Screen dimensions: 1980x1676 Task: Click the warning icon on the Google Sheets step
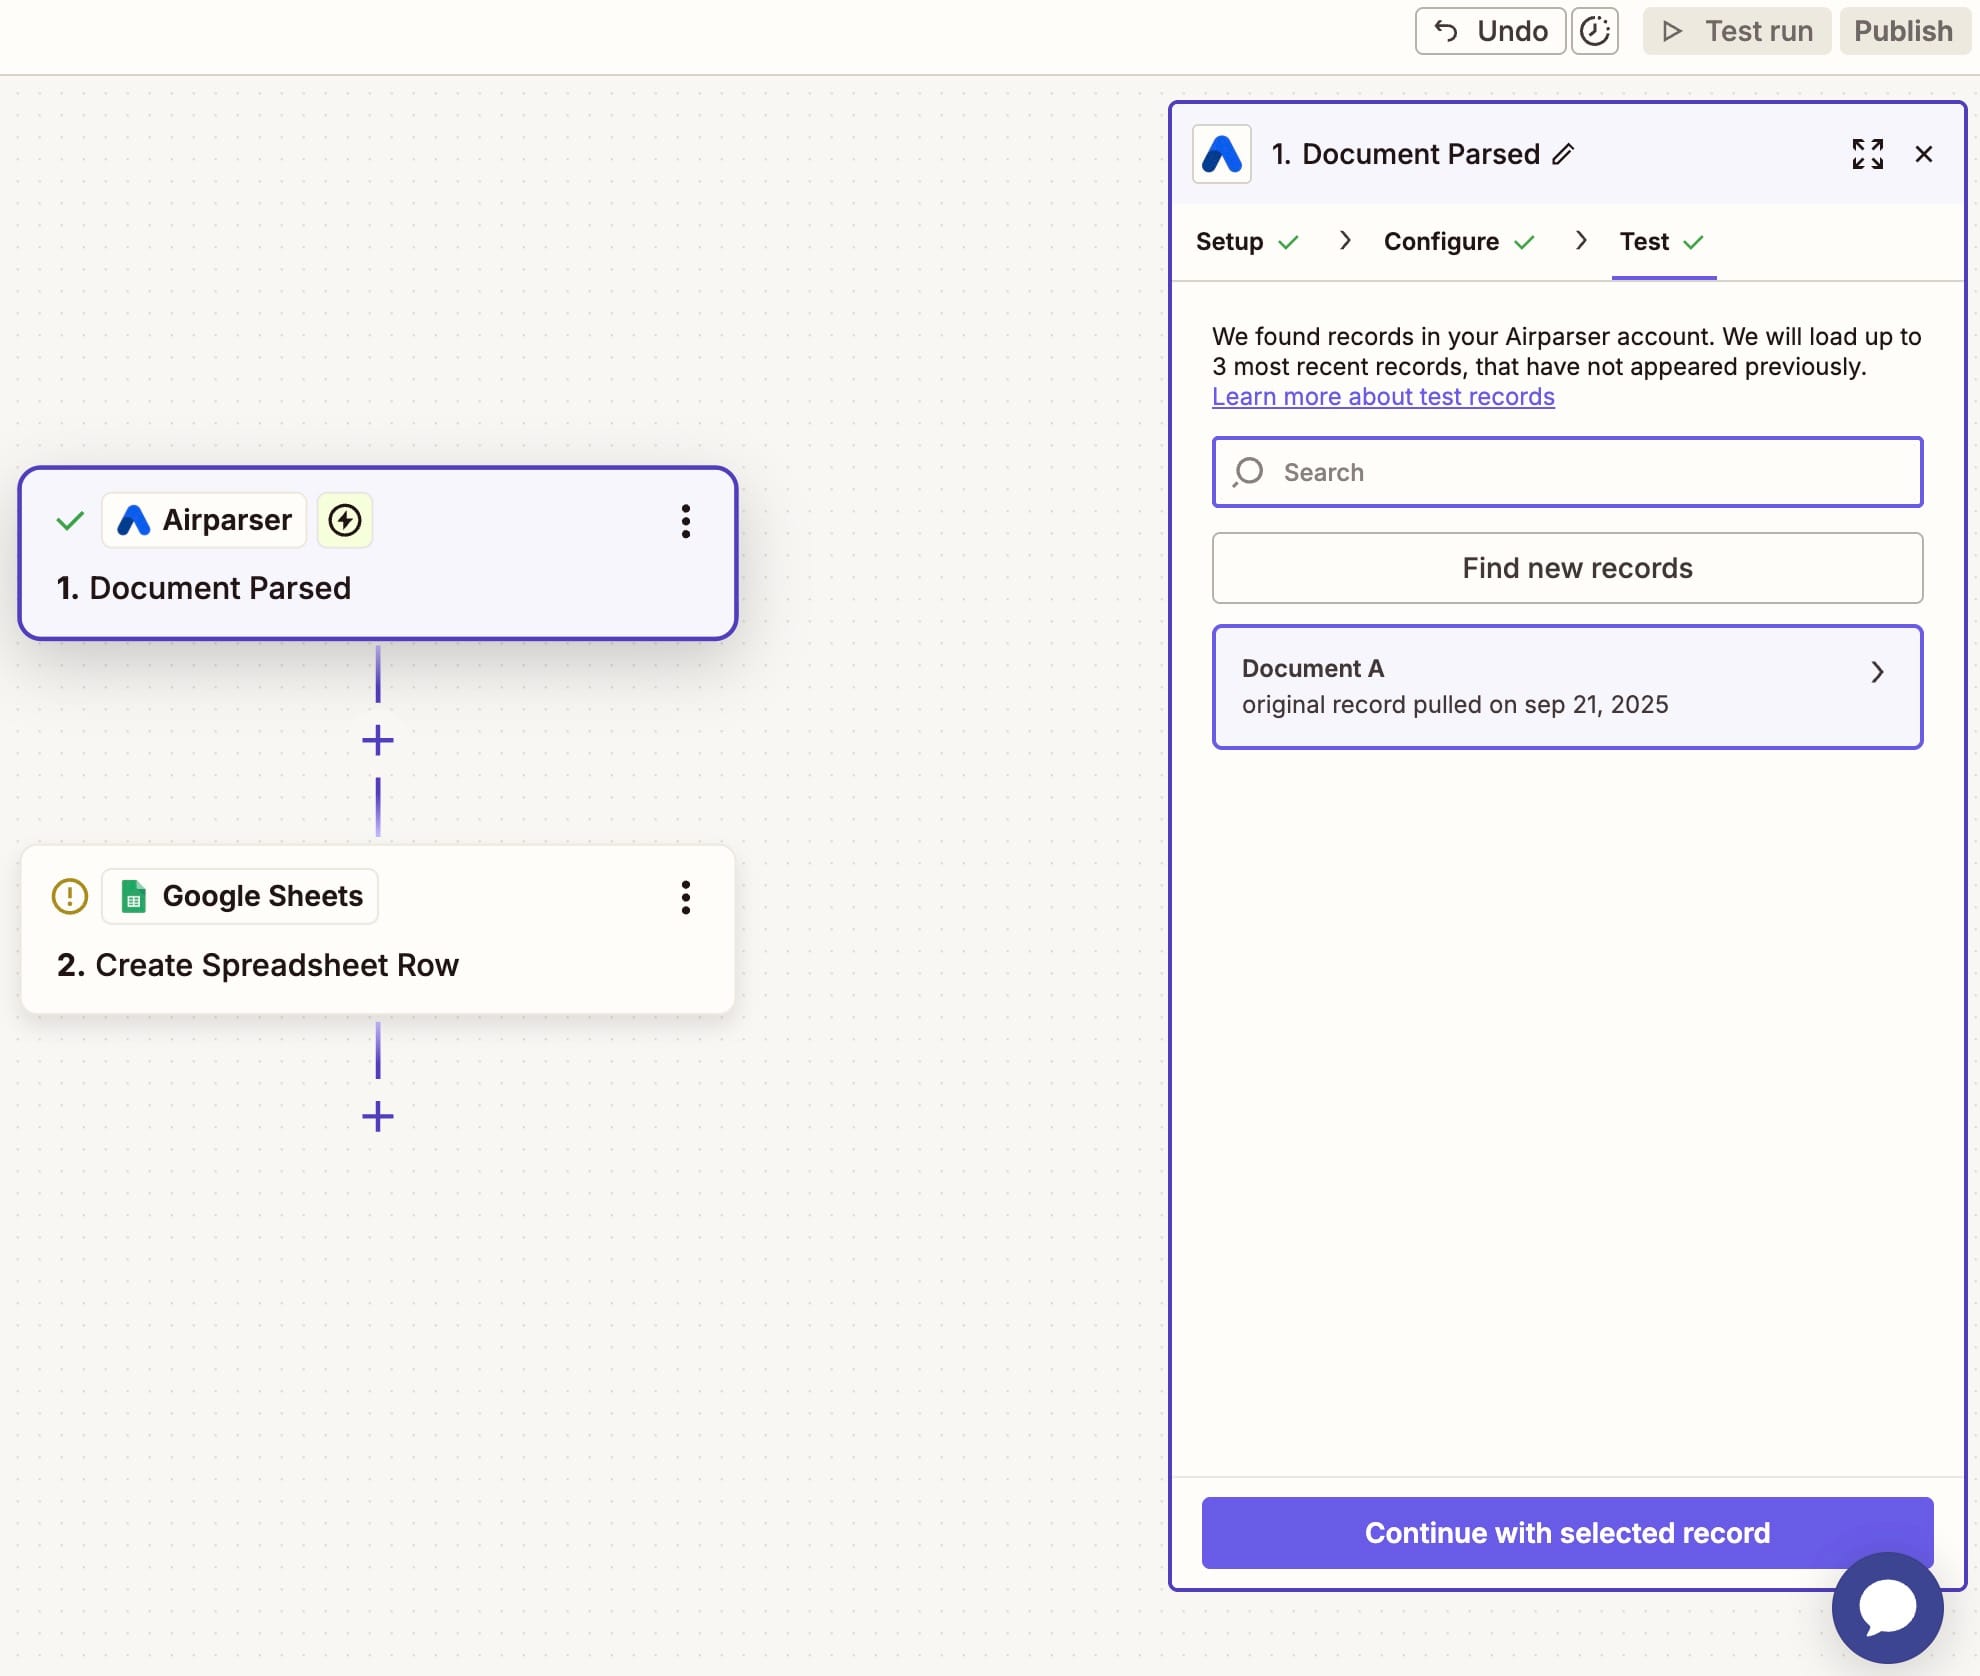pyautogui.click(x=70, y=896)
